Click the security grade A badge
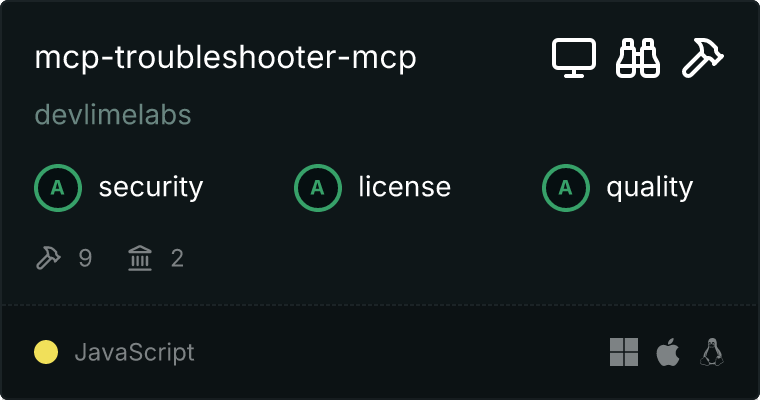This screenshot has width=760, height=400. [58, 188]
